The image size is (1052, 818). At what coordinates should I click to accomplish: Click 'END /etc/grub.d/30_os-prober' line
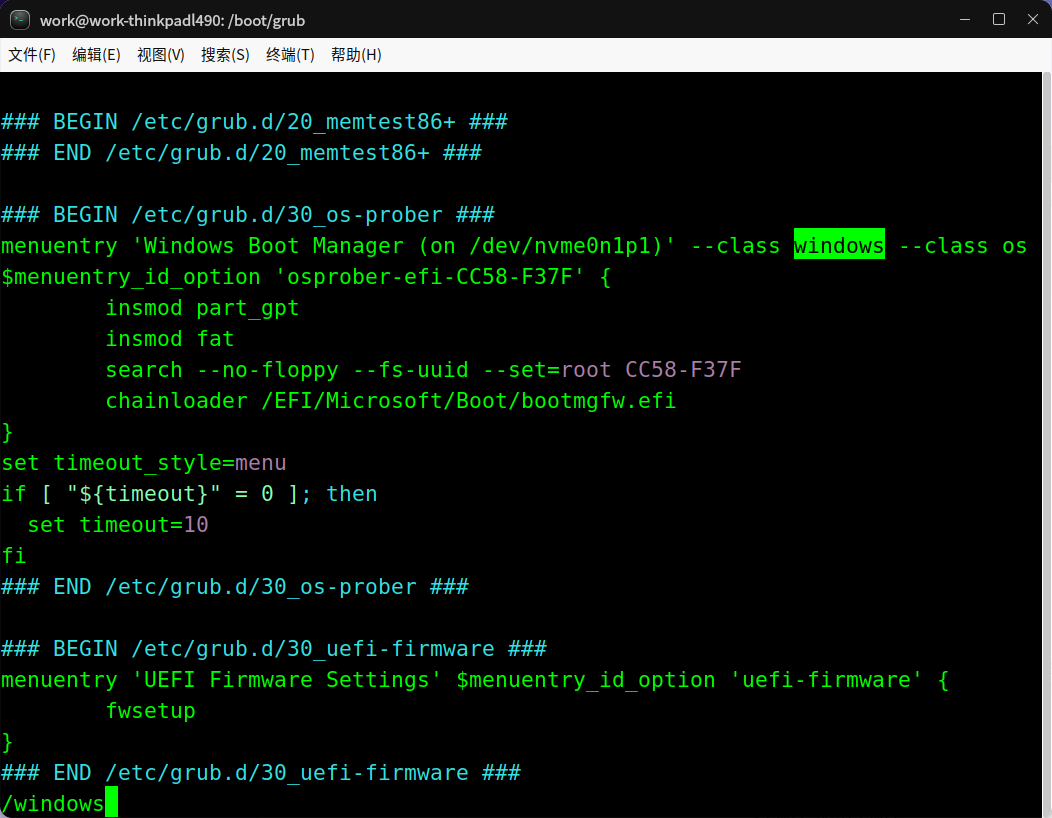tap(235, 586)
